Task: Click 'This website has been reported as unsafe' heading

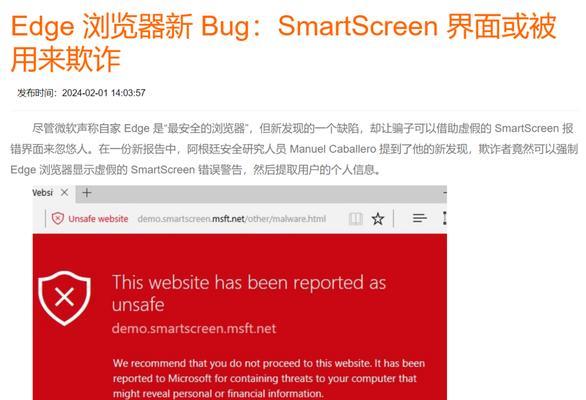Action: [249, 293]
